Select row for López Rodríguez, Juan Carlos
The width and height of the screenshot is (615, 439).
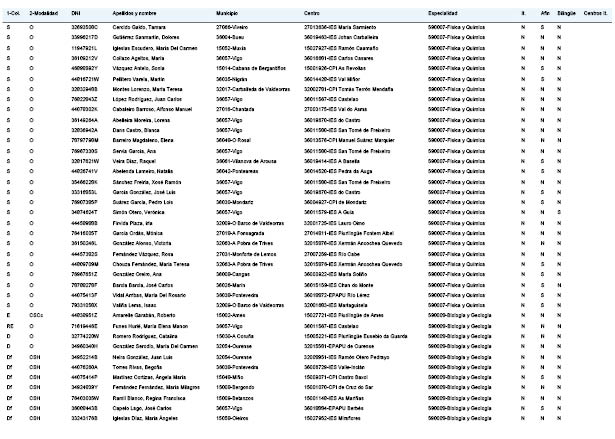308,99
